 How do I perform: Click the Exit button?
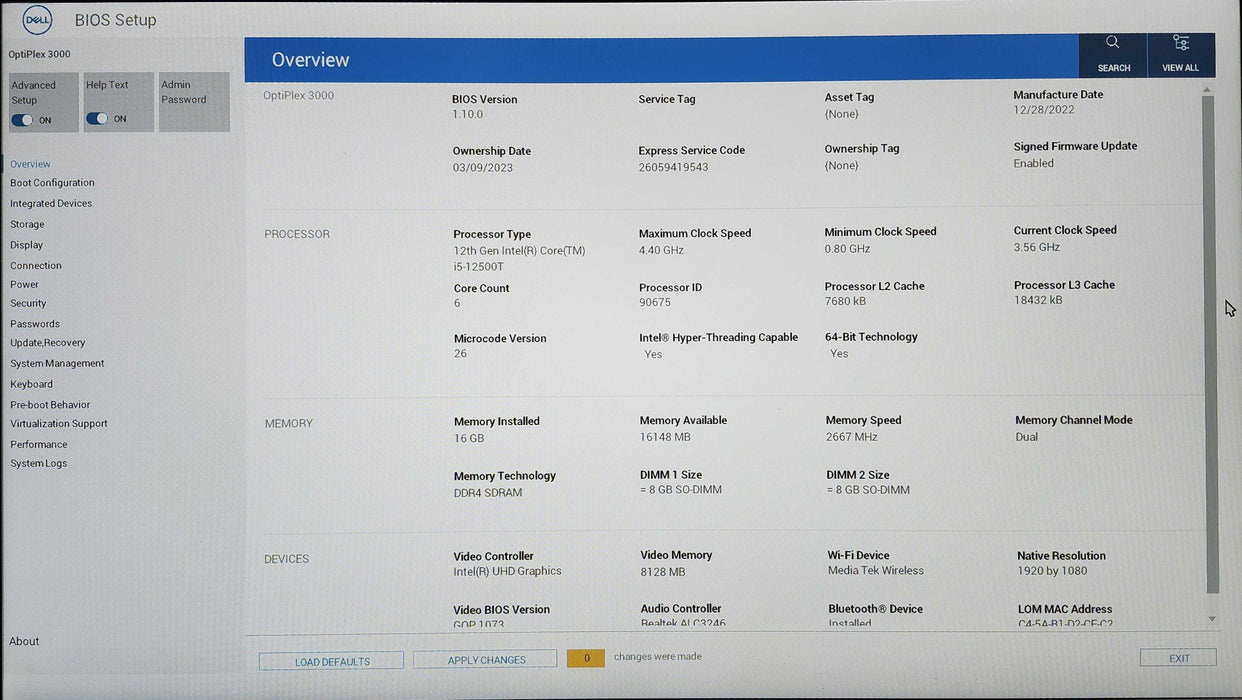point(1179,658)
